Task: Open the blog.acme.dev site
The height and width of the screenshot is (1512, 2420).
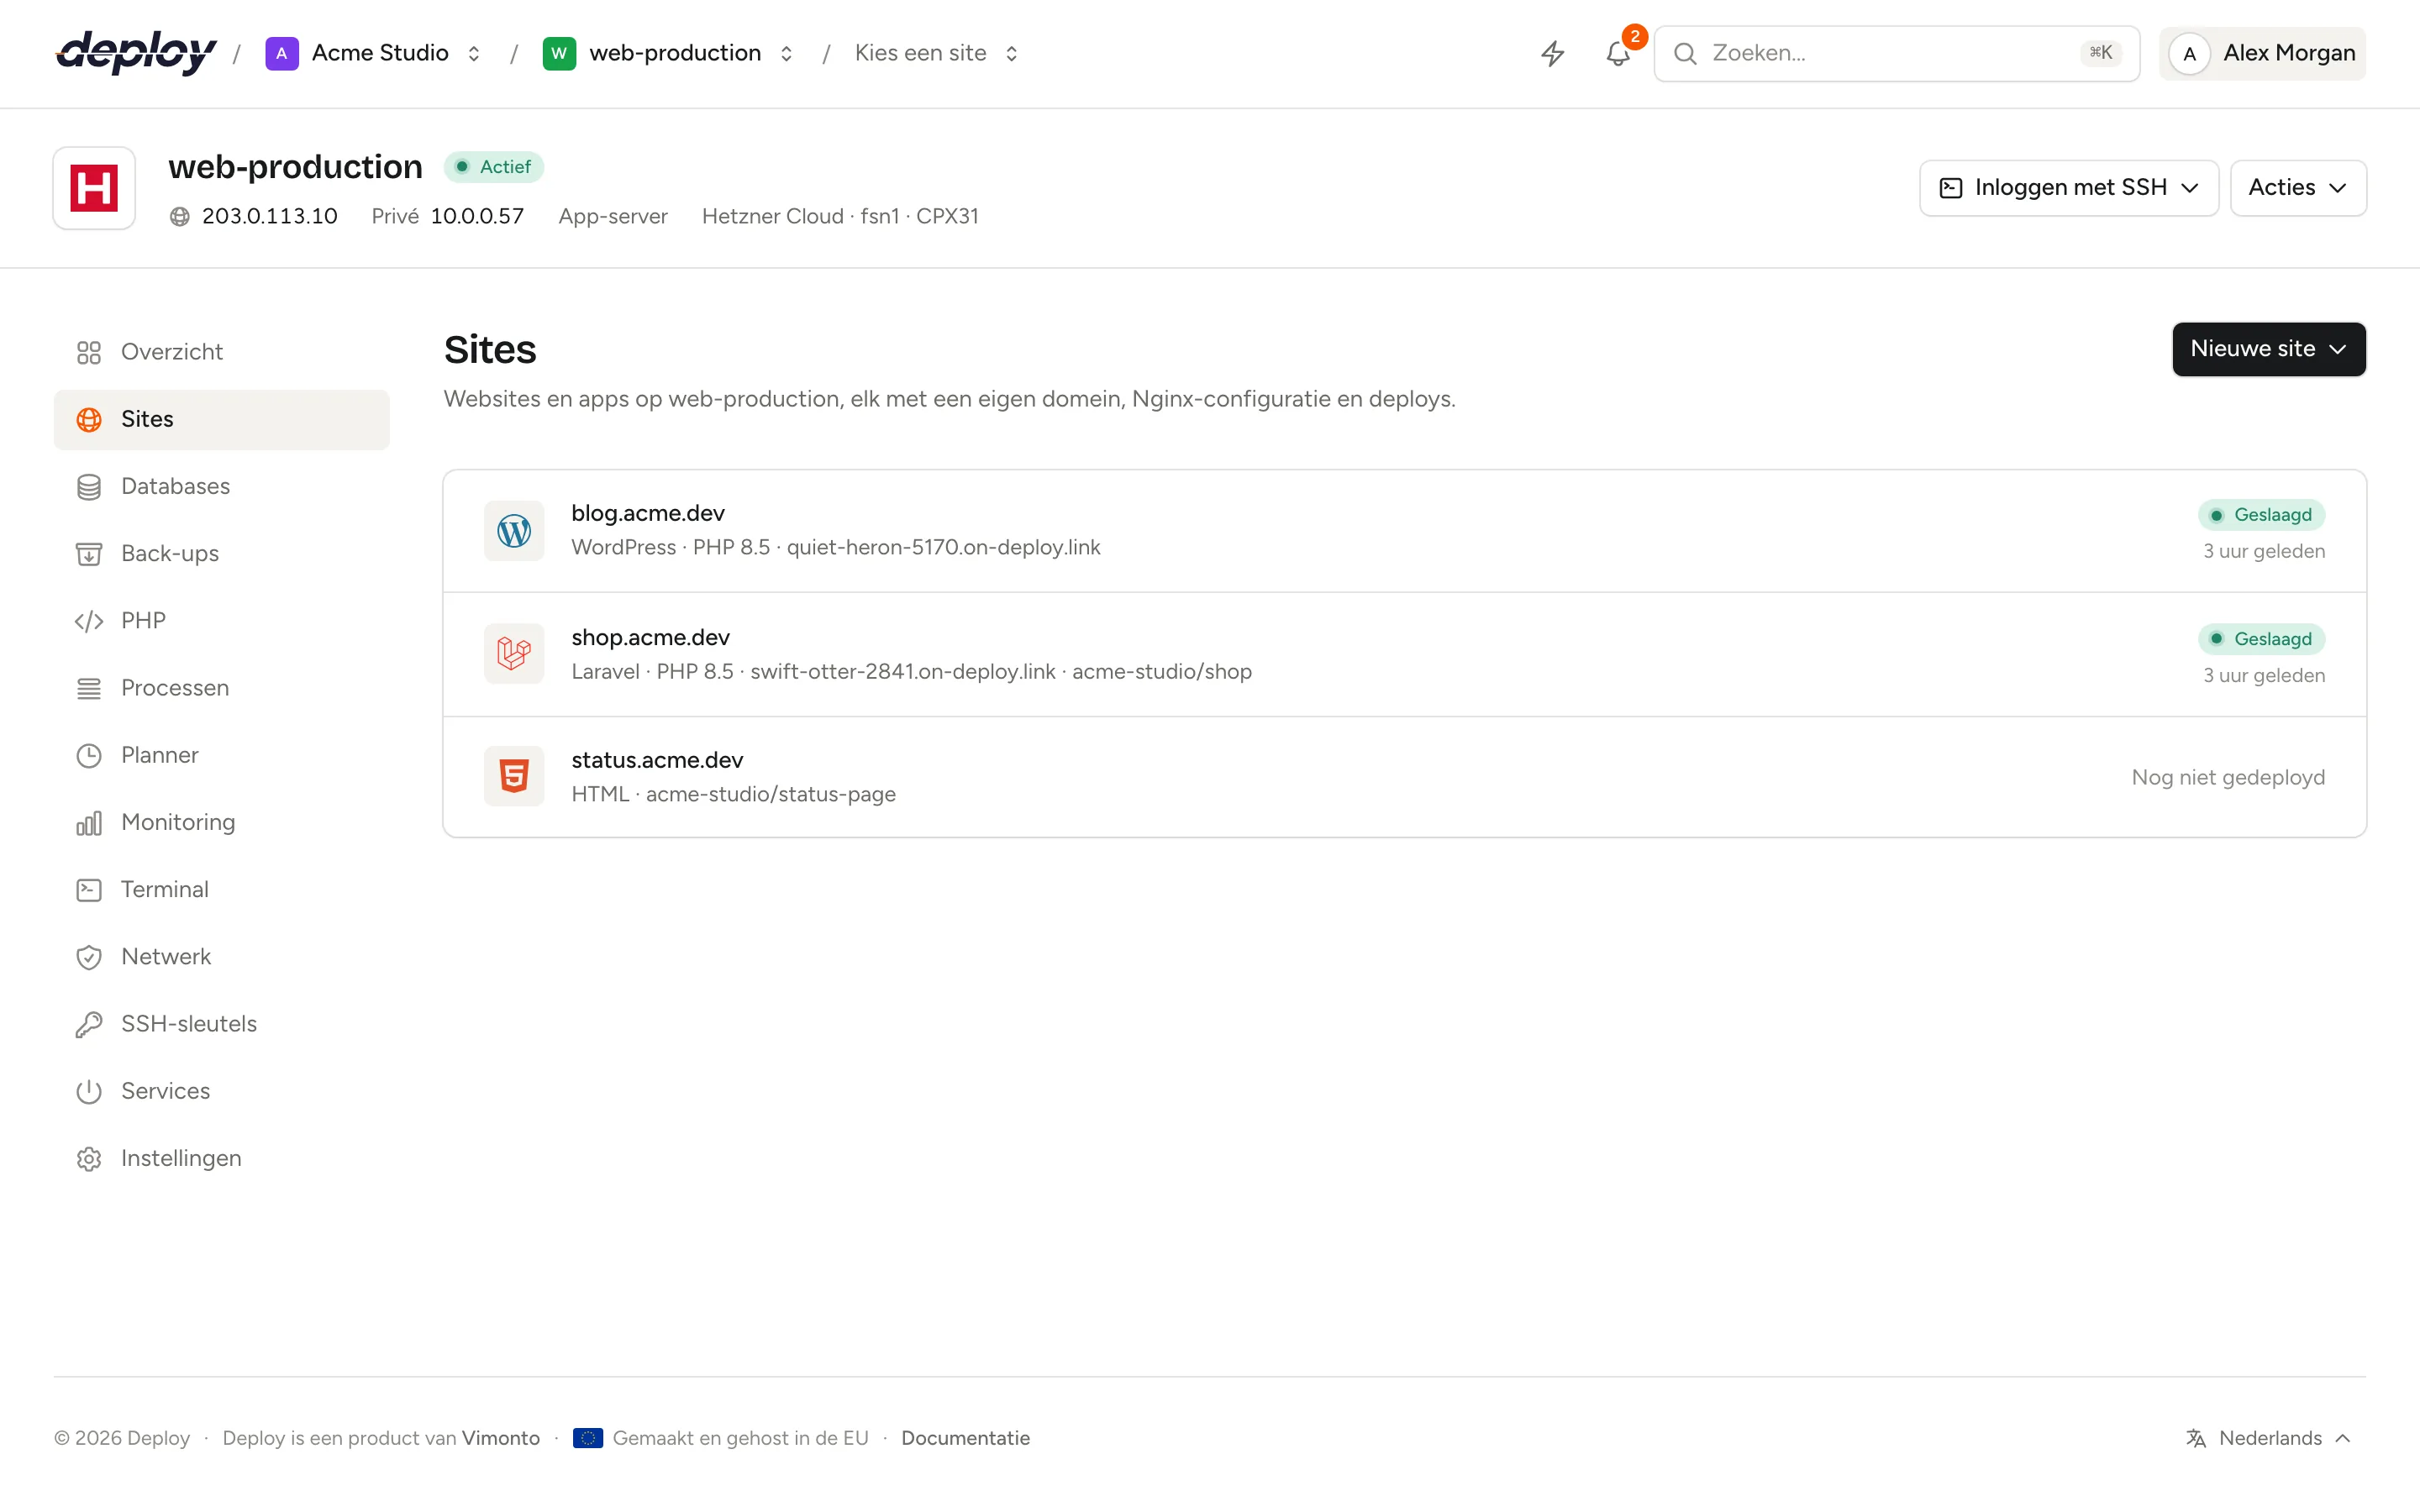Action: pyautogui.click(x=1404, y=531)
